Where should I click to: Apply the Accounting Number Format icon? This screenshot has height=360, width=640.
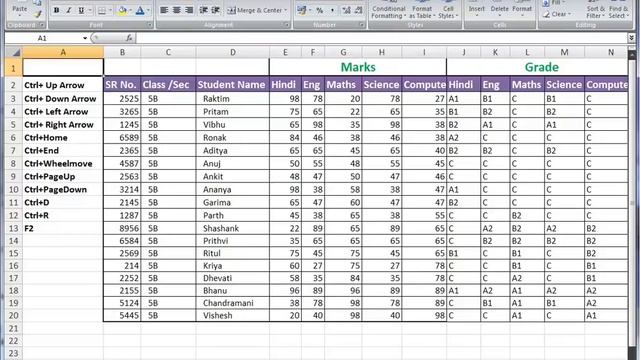302,10
